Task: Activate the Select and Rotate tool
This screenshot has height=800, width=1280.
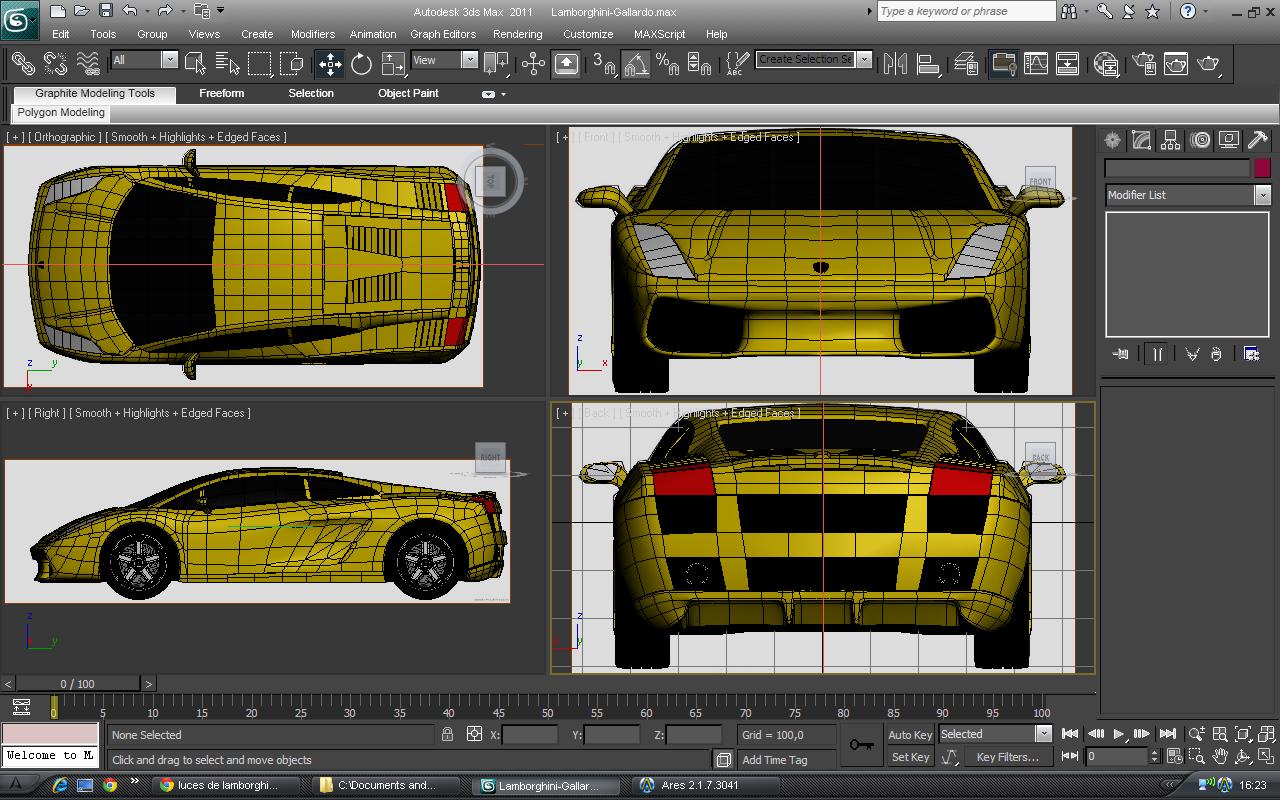Action: [x=361, y=64]
